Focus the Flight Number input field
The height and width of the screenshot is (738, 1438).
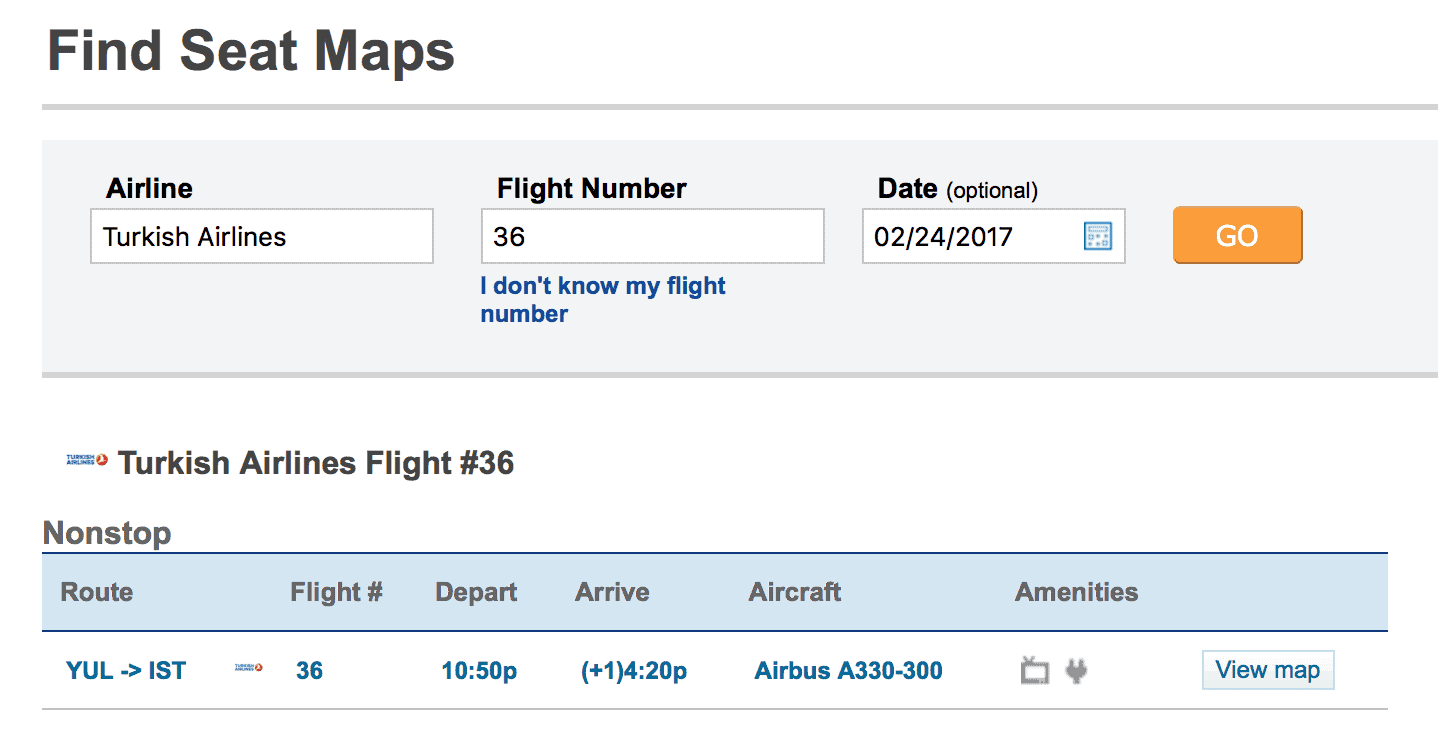pyautogui.click(x=652, y=237)
